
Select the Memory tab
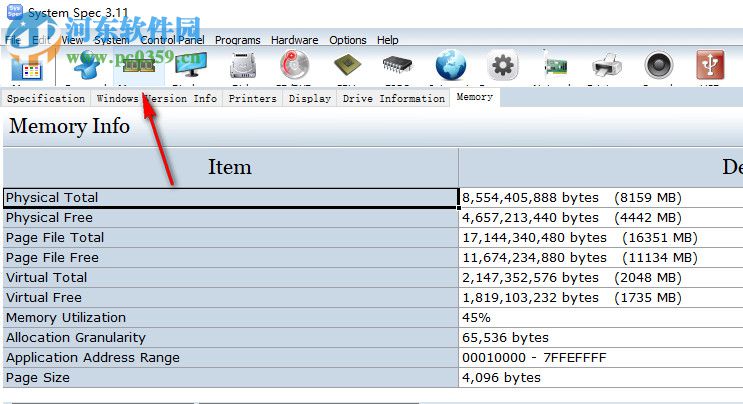point(475,97)
